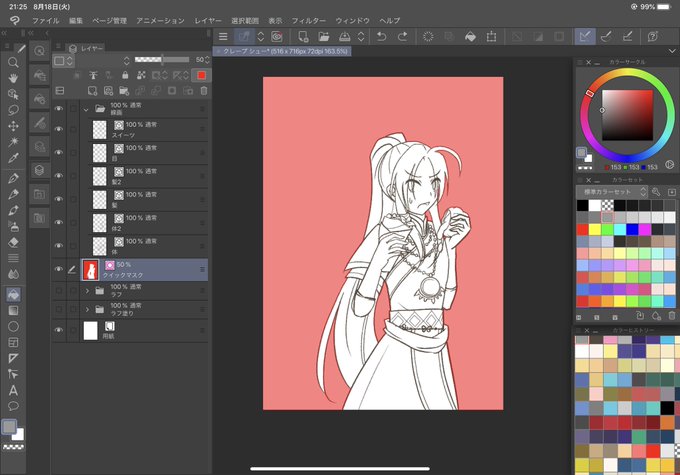Image resolution: width=680 pixels, height=475 pixels.
Task: Click the layer opacity 50 stepper
Action: click(207, 60)
